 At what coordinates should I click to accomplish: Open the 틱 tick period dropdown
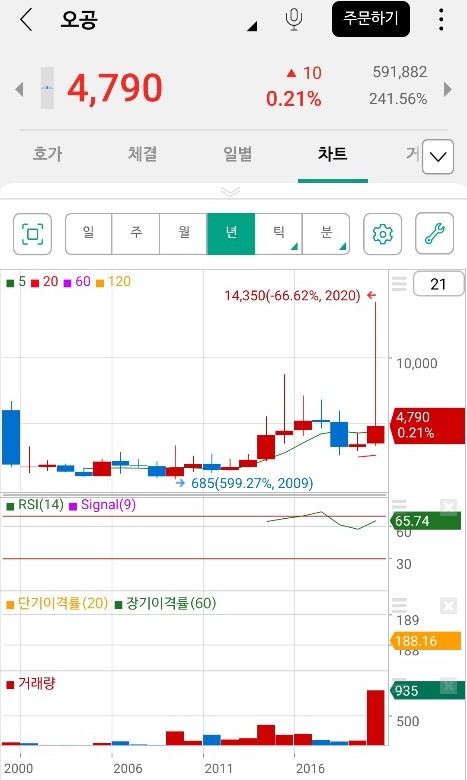(279, 233)
